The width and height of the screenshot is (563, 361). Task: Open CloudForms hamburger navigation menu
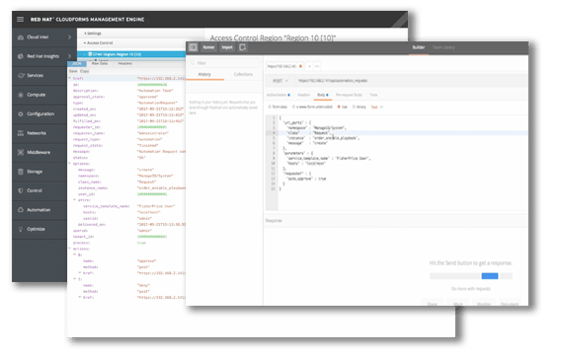20,19
